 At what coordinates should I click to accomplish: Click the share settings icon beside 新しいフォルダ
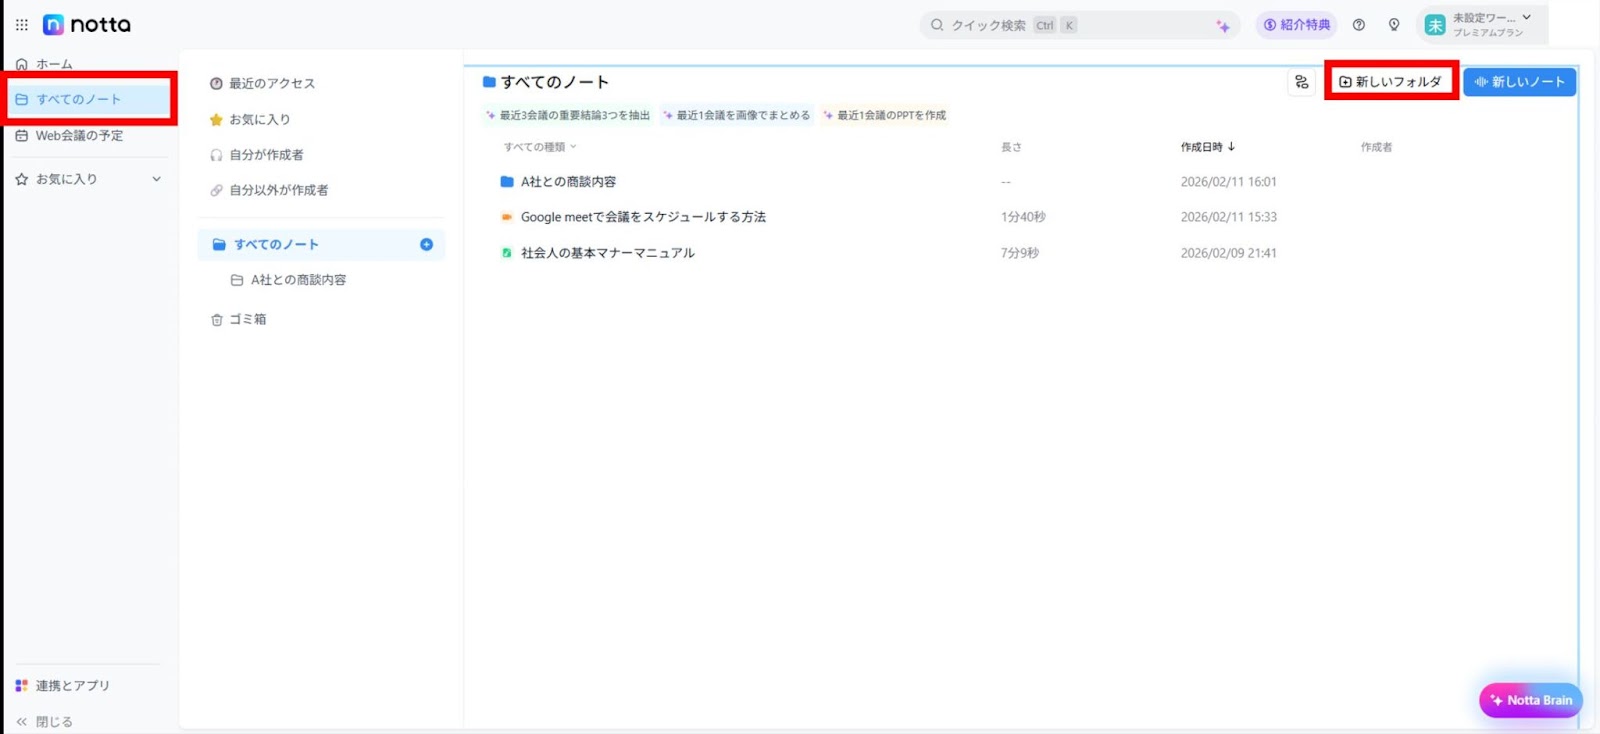[1301, 82]
